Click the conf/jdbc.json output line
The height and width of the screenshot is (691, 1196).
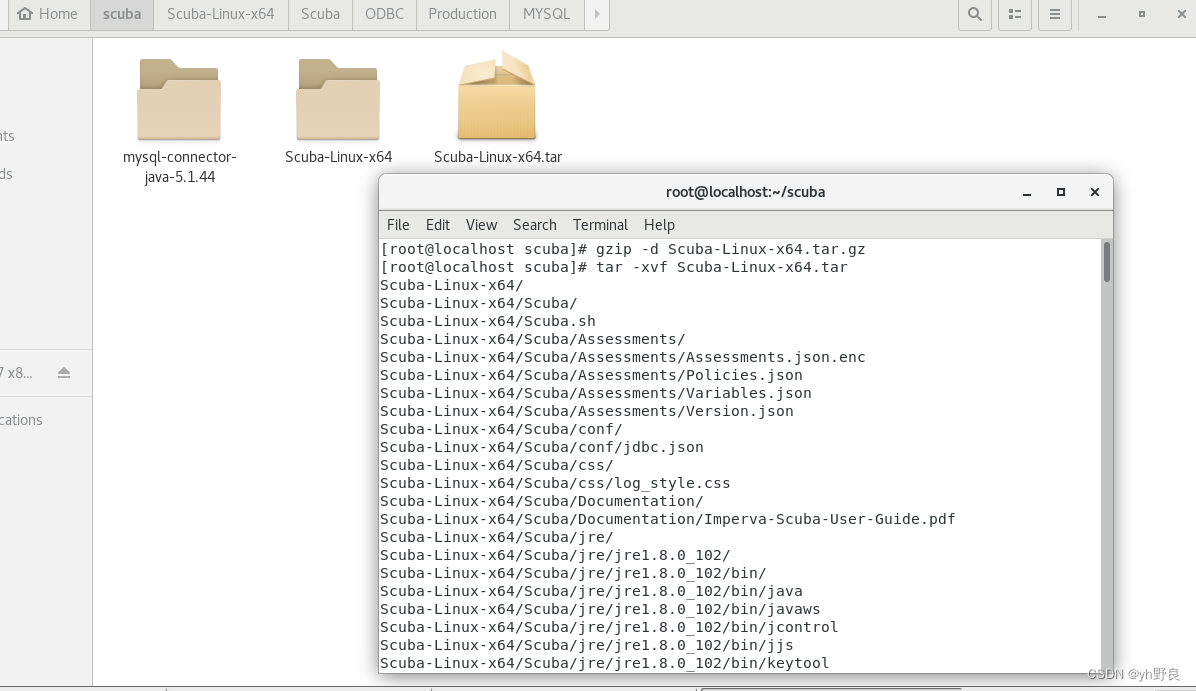pos(542,447)
